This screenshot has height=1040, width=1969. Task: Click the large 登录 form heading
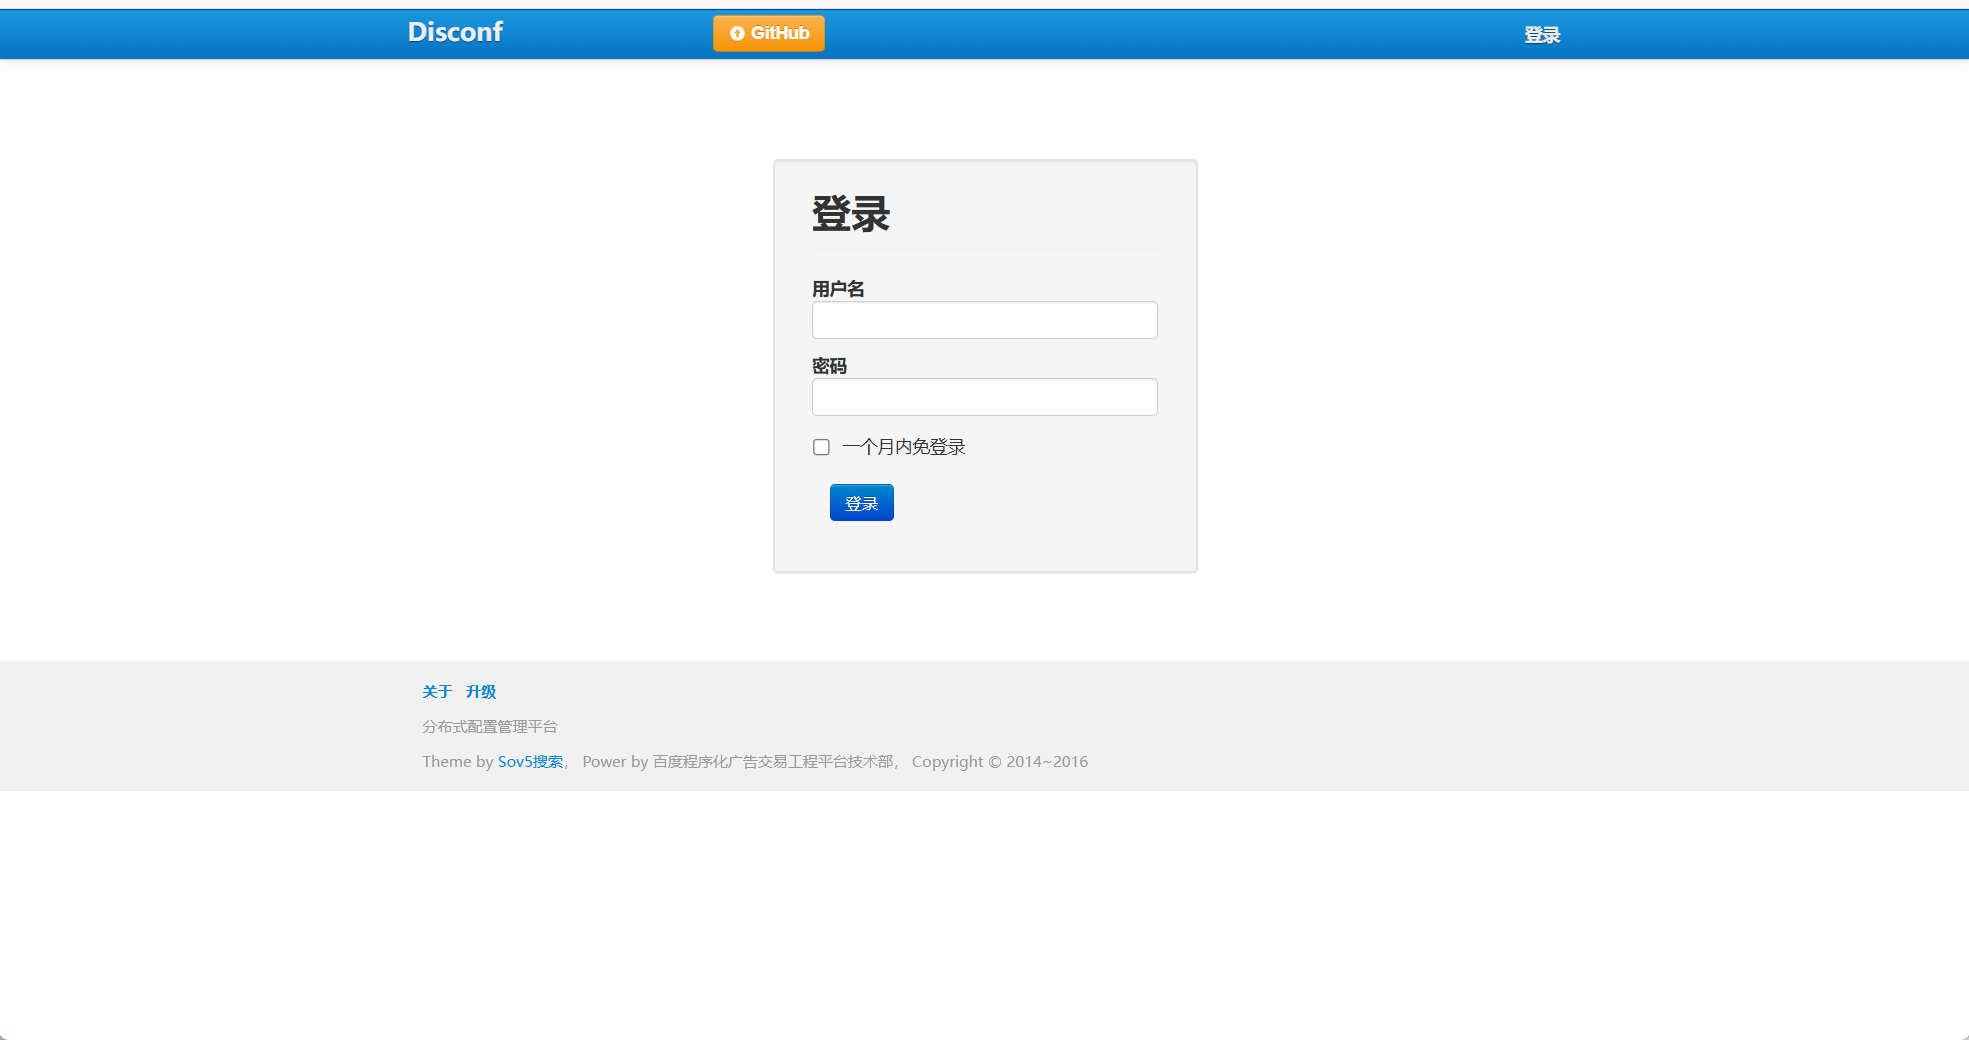(x=850, y=214)
